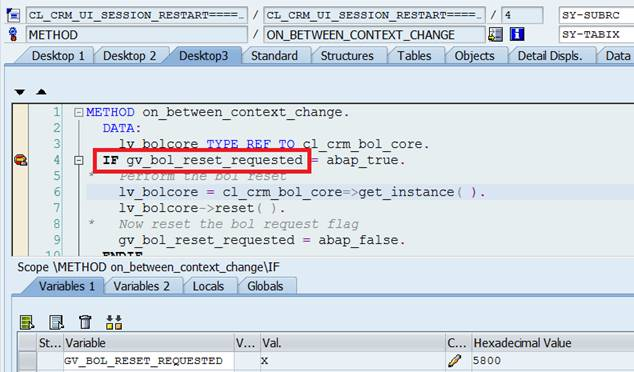Click the SY-TABIX field

(596, 35)
